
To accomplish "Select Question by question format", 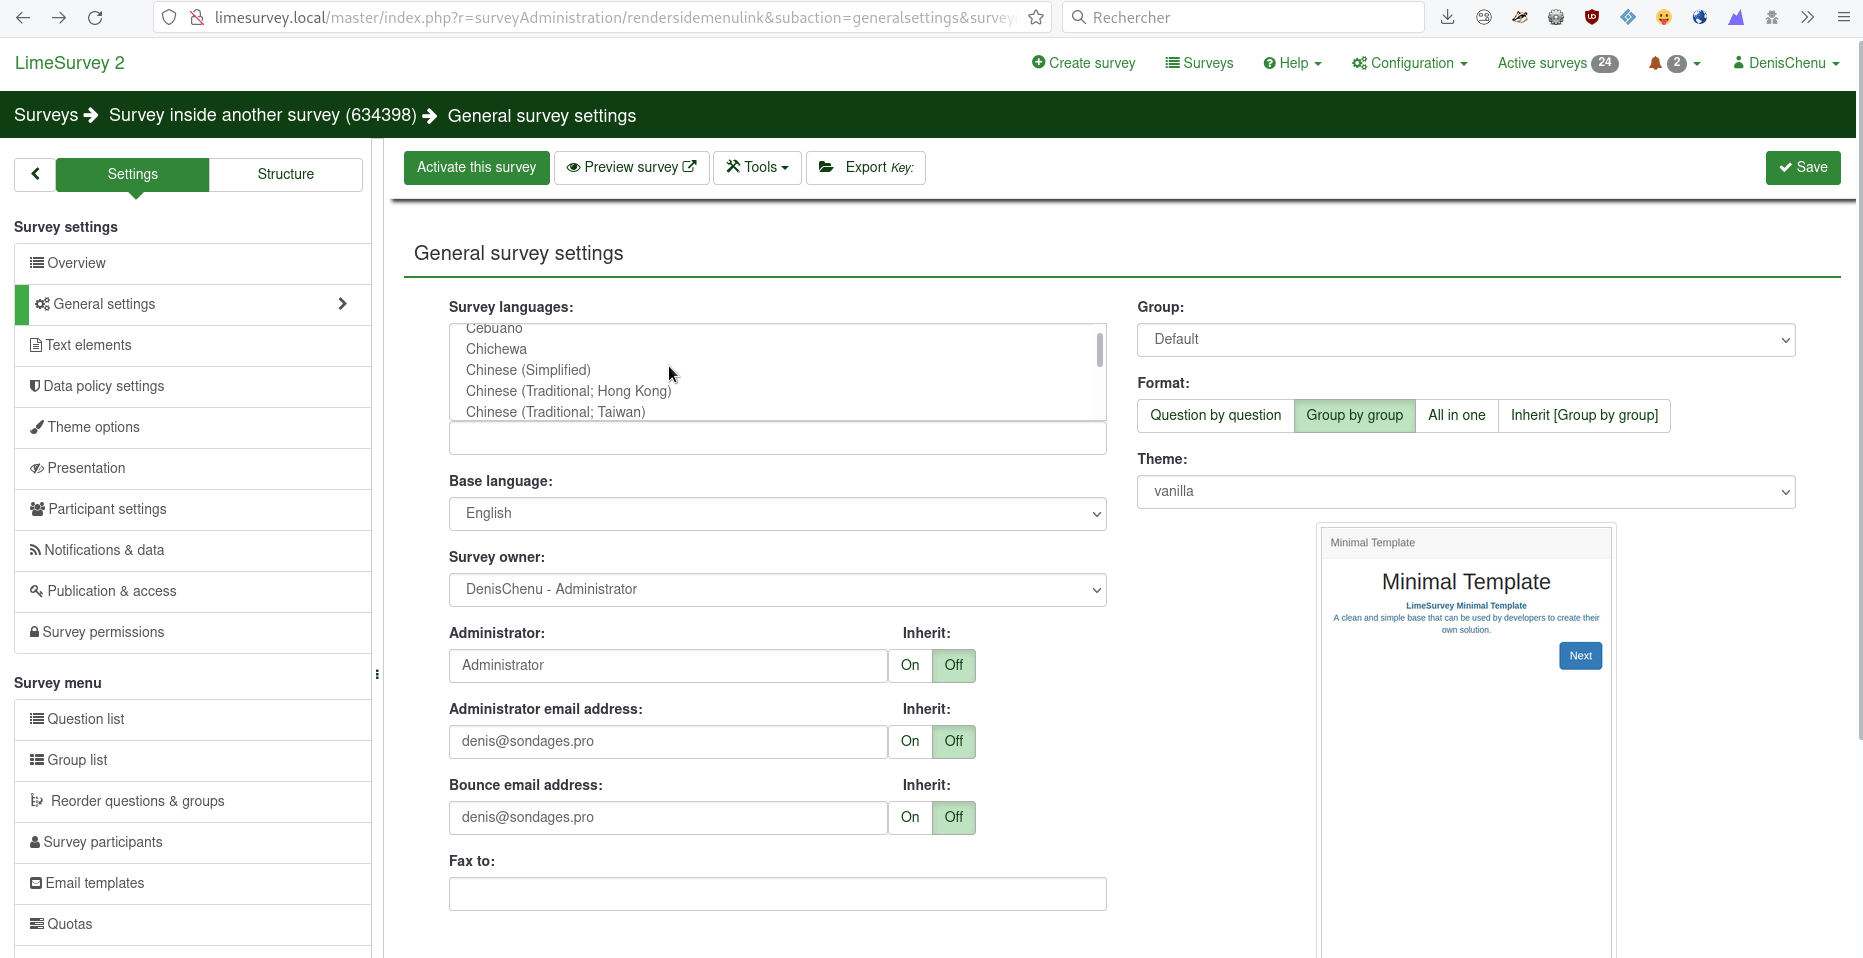I will point(1215,416).
